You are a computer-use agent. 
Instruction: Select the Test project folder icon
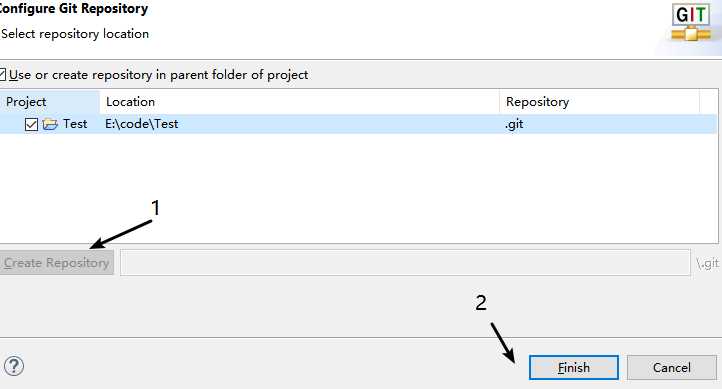(50, 124)
